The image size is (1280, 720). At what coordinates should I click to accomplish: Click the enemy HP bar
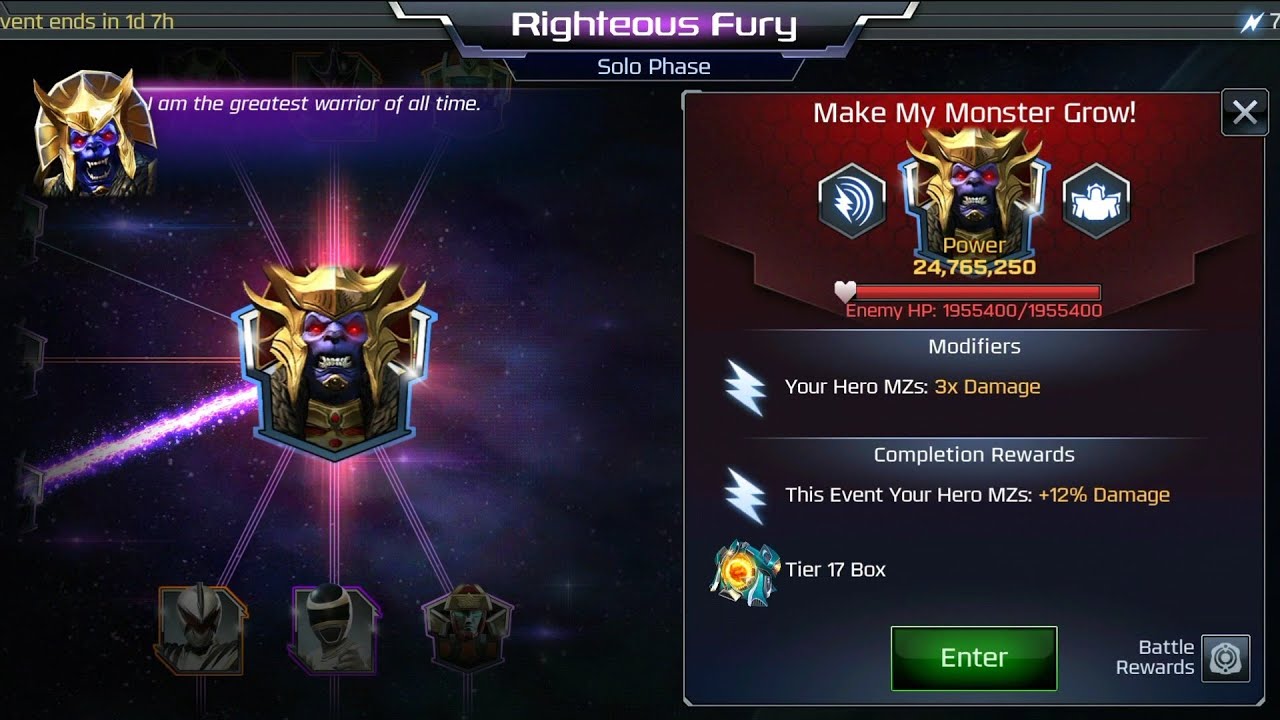coord(967,292)
